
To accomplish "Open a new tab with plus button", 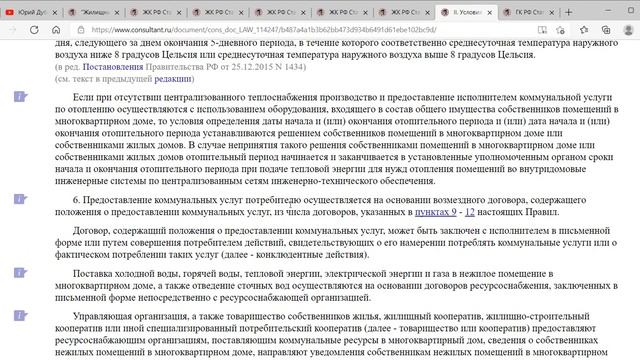I will (x=568, y=12).
